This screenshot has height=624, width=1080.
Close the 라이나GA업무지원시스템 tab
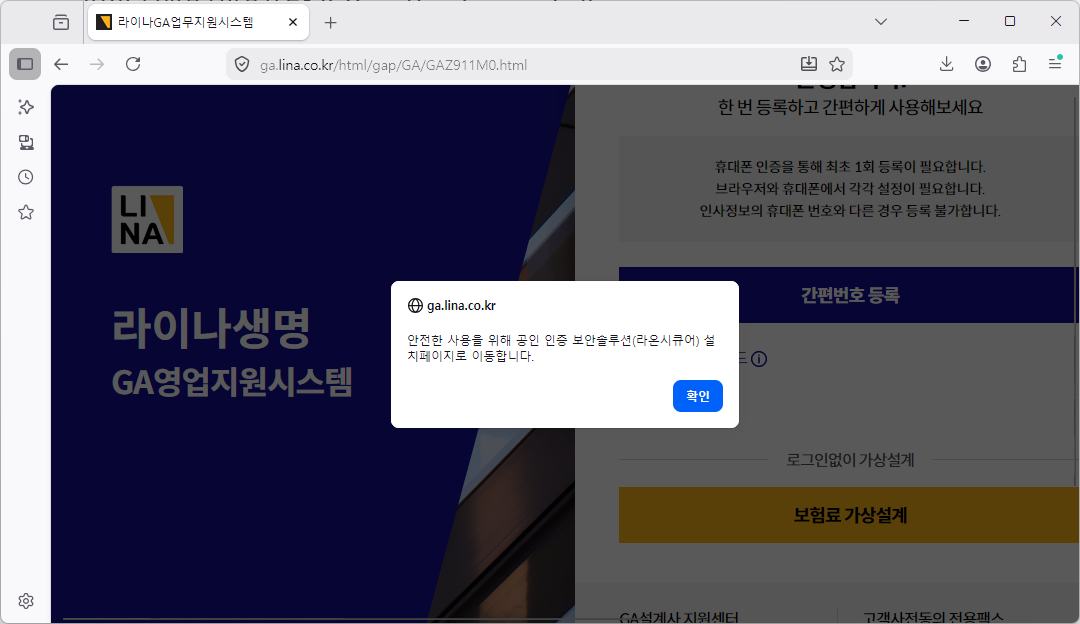point(293,22)
